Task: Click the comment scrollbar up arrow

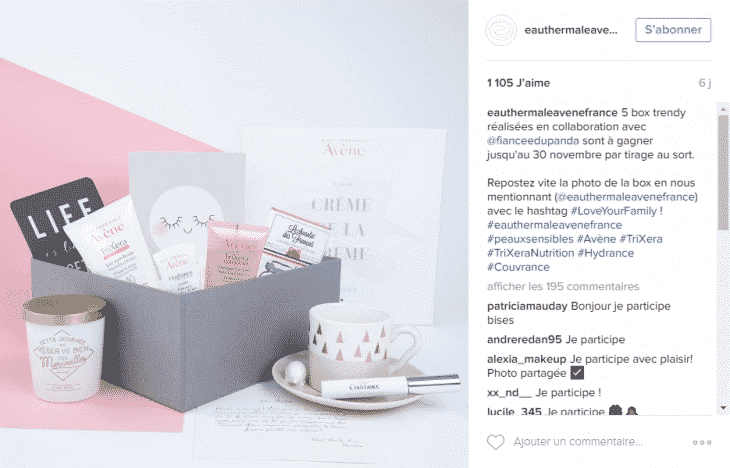Action: click(x=723, y=109)
